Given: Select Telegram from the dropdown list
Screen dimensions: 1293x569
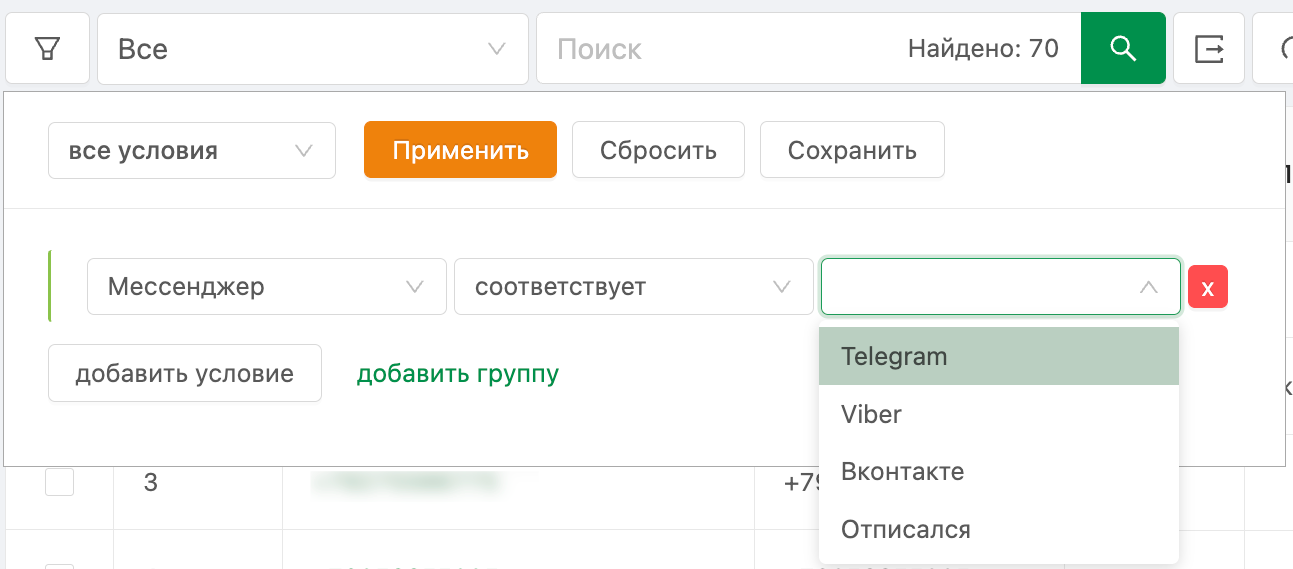Looking at the screenshot, I should pyautogui.click(x=999, y=356).
